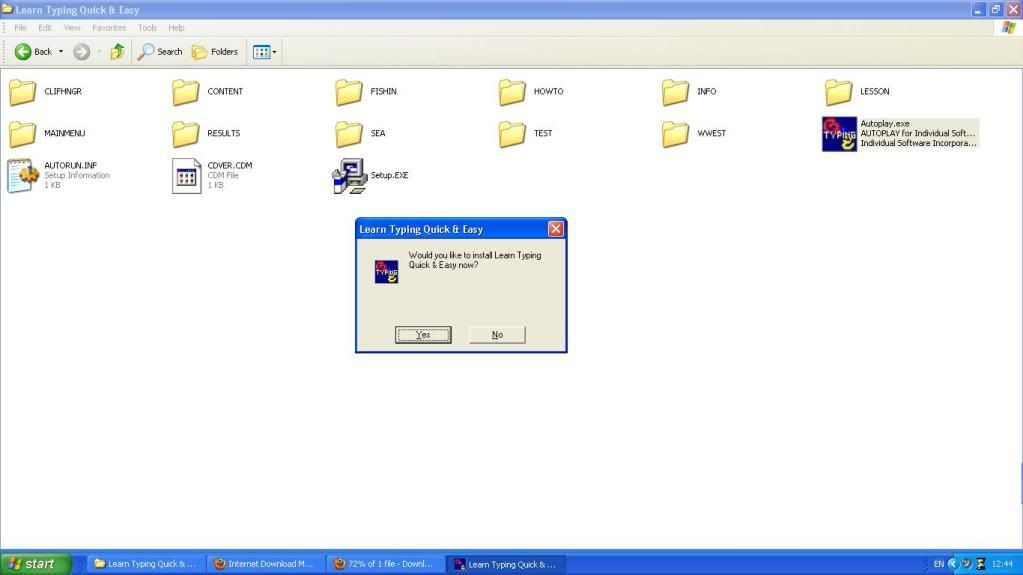Image resolution: width=1023 pixels, height=575 pixels.
Task: Select the AUTORUN.INF file icon
Action: point(23,176)
